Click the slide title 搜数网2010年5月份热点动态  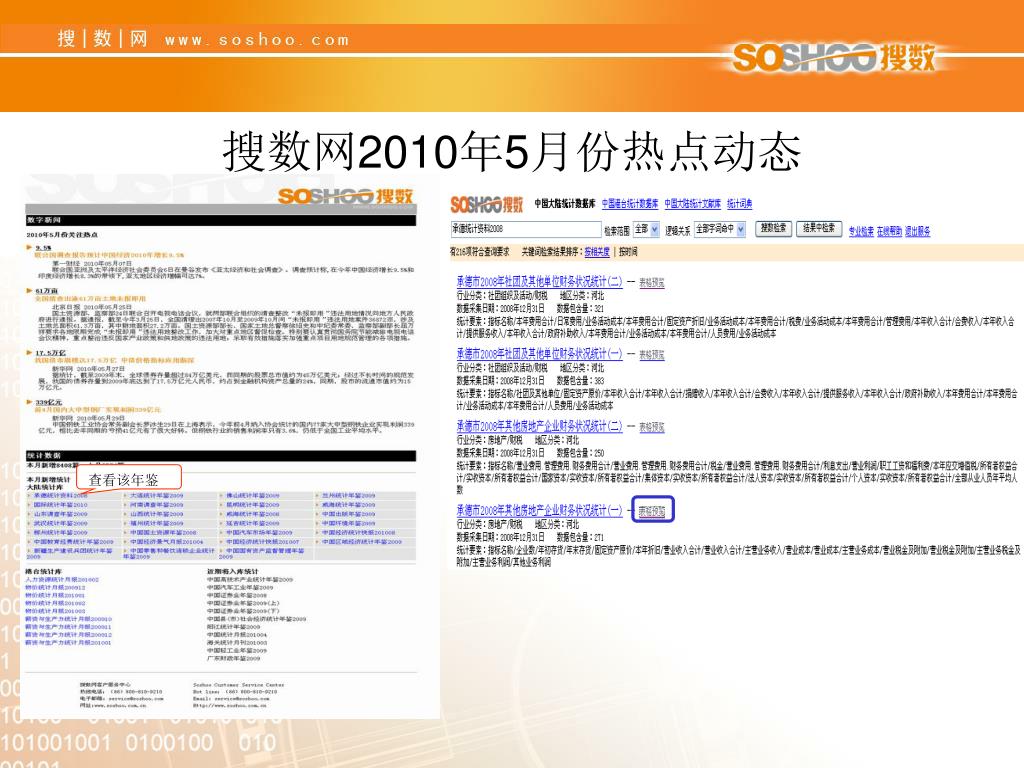point(512,151)
